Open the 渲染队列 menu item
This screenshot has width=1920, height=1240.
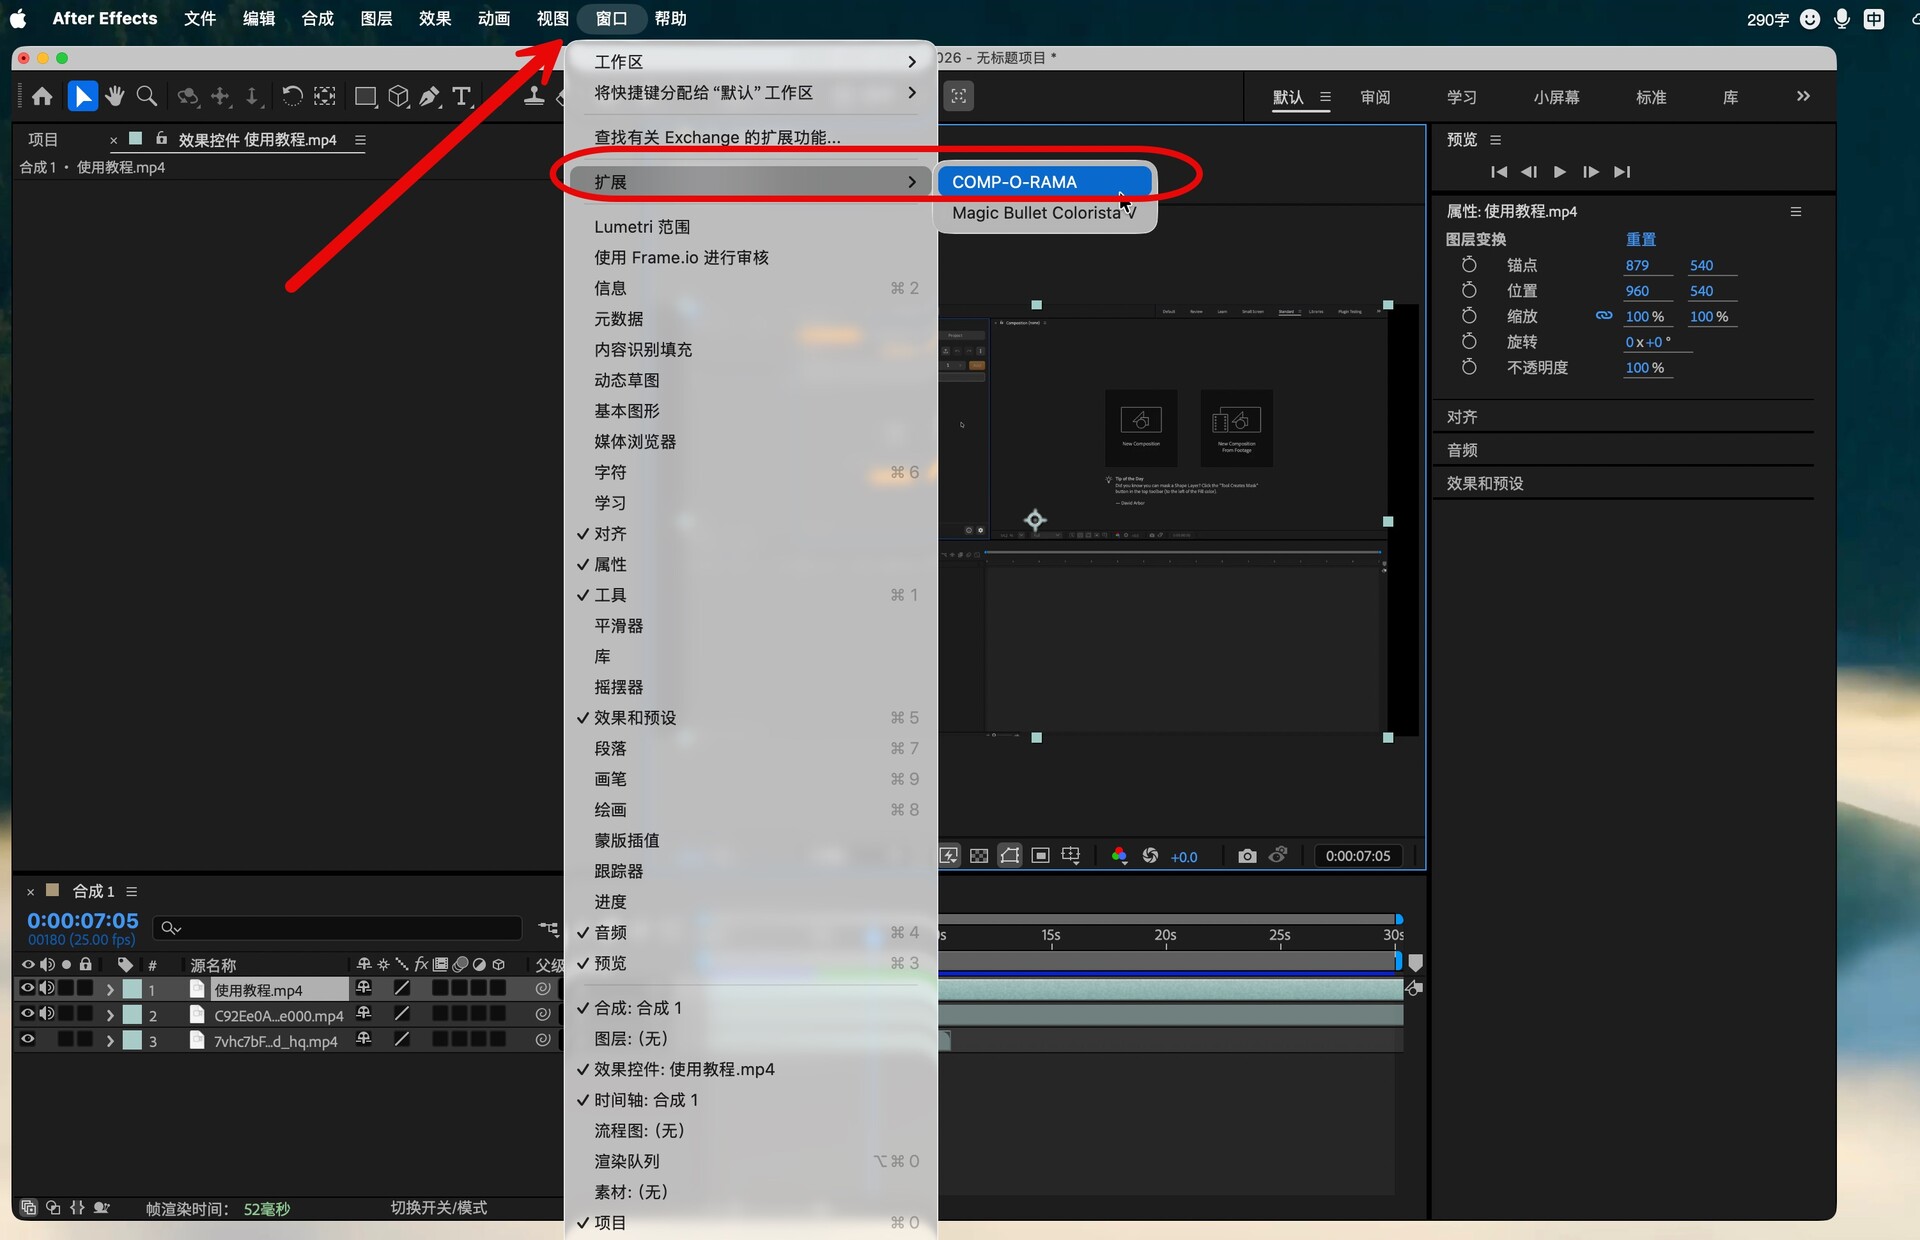click(750, 1161)
